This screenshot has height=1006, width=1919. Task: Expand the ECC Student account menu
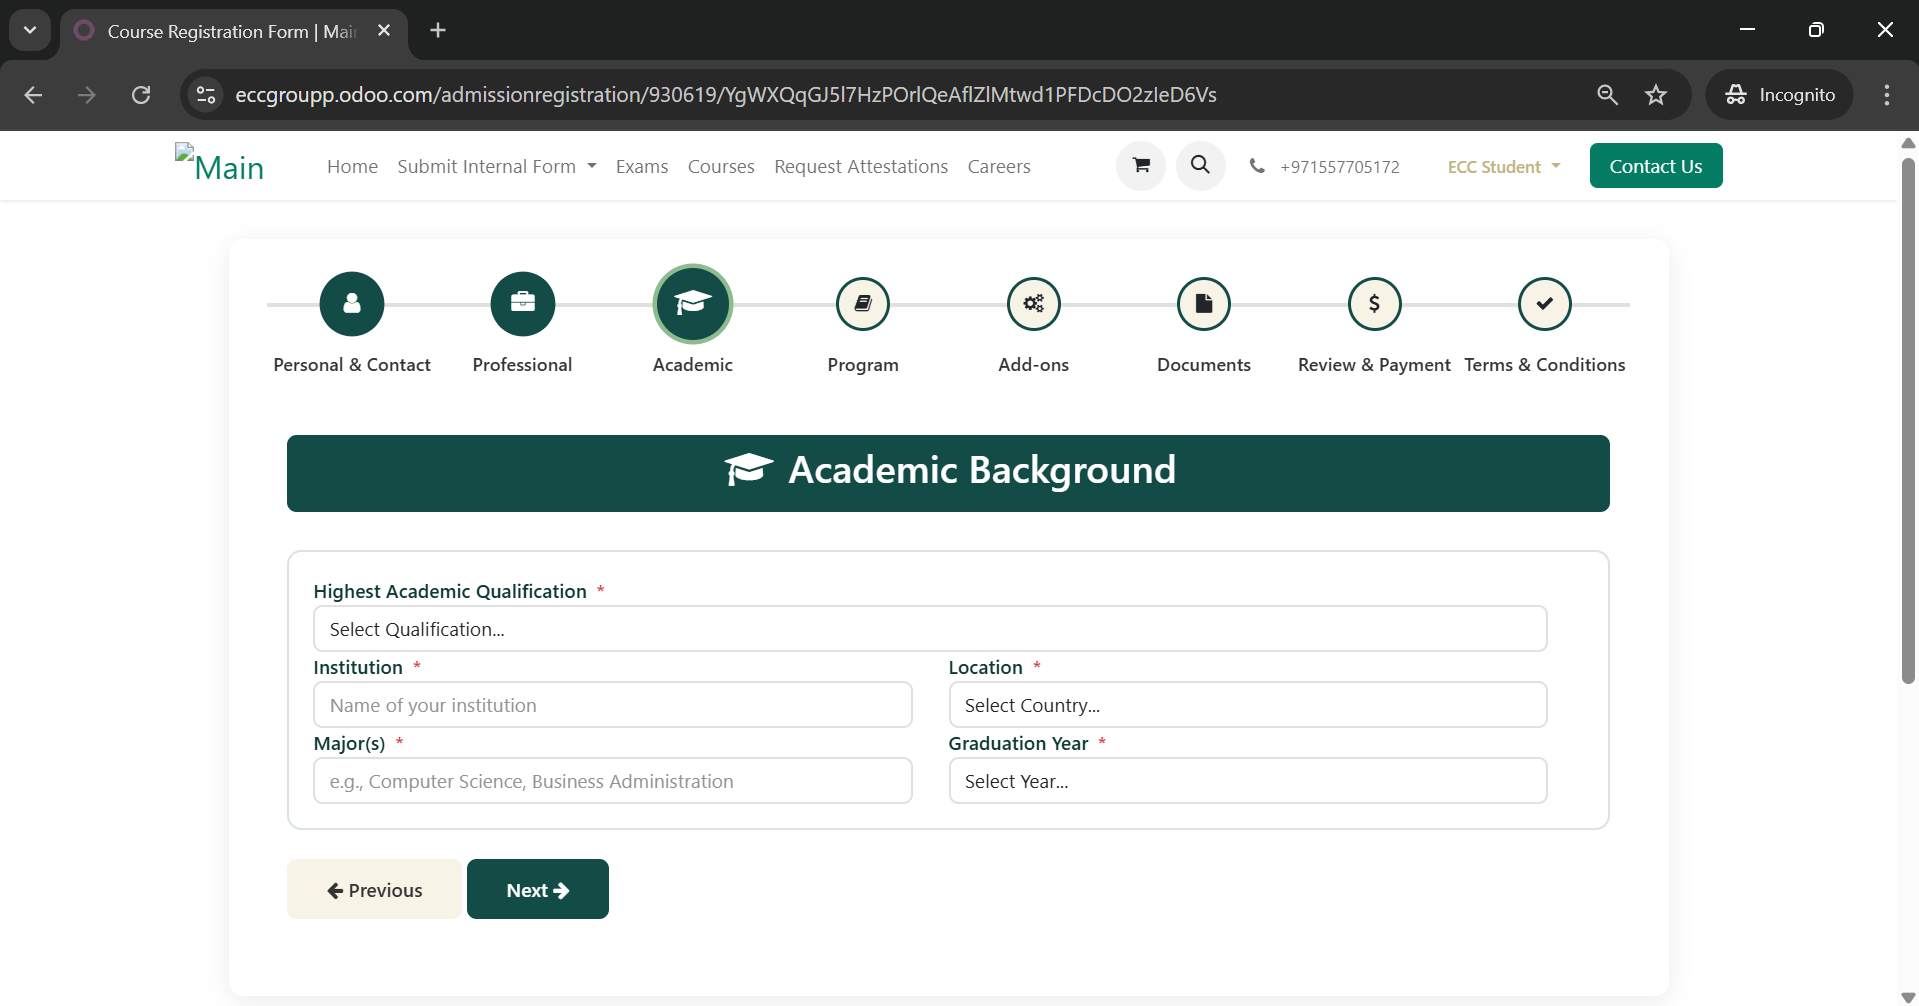1503,167
